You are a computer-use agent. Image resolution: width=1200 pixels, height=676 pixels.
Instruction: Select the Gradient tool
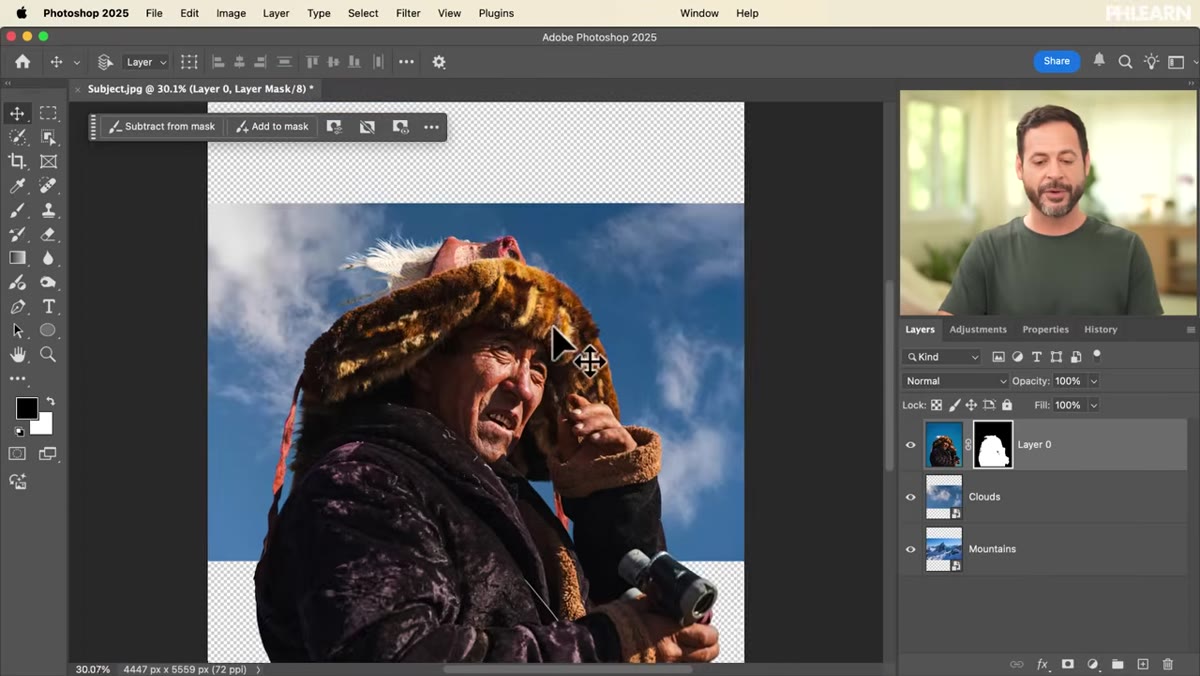17,258
